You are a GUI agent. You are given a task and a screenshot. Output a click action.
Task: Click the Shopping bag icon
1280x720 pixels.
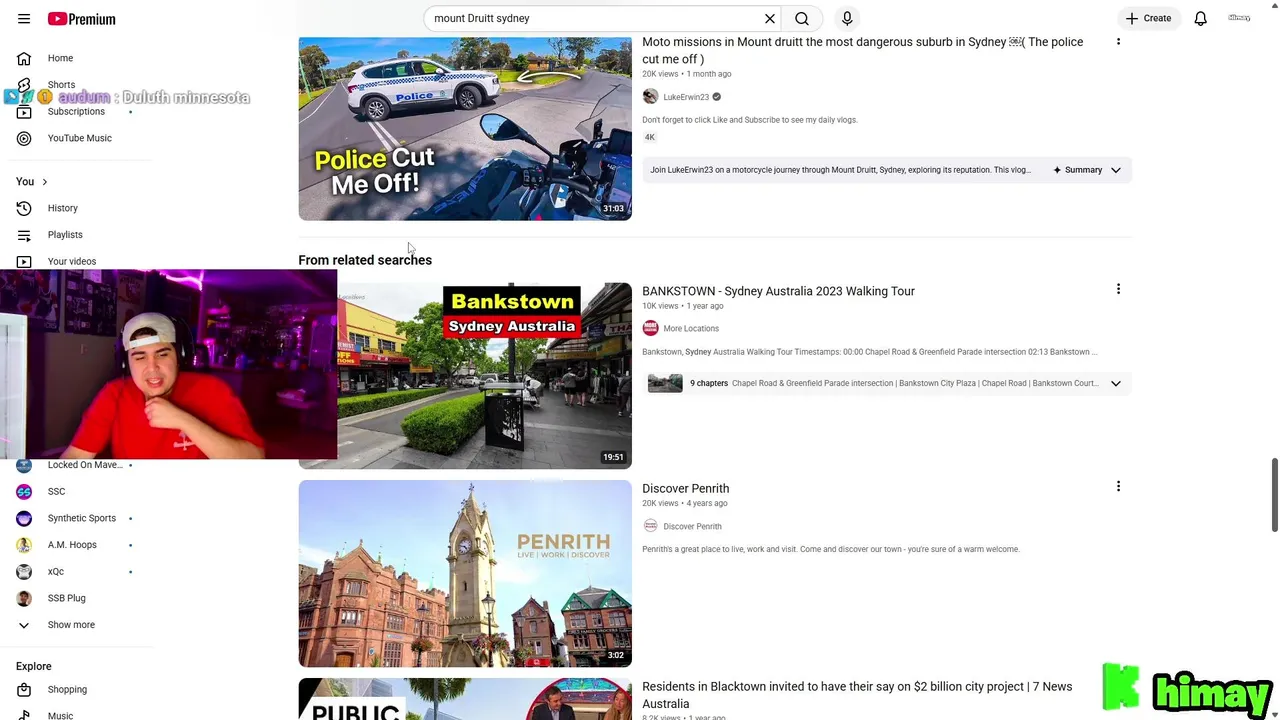pos(24,689)
